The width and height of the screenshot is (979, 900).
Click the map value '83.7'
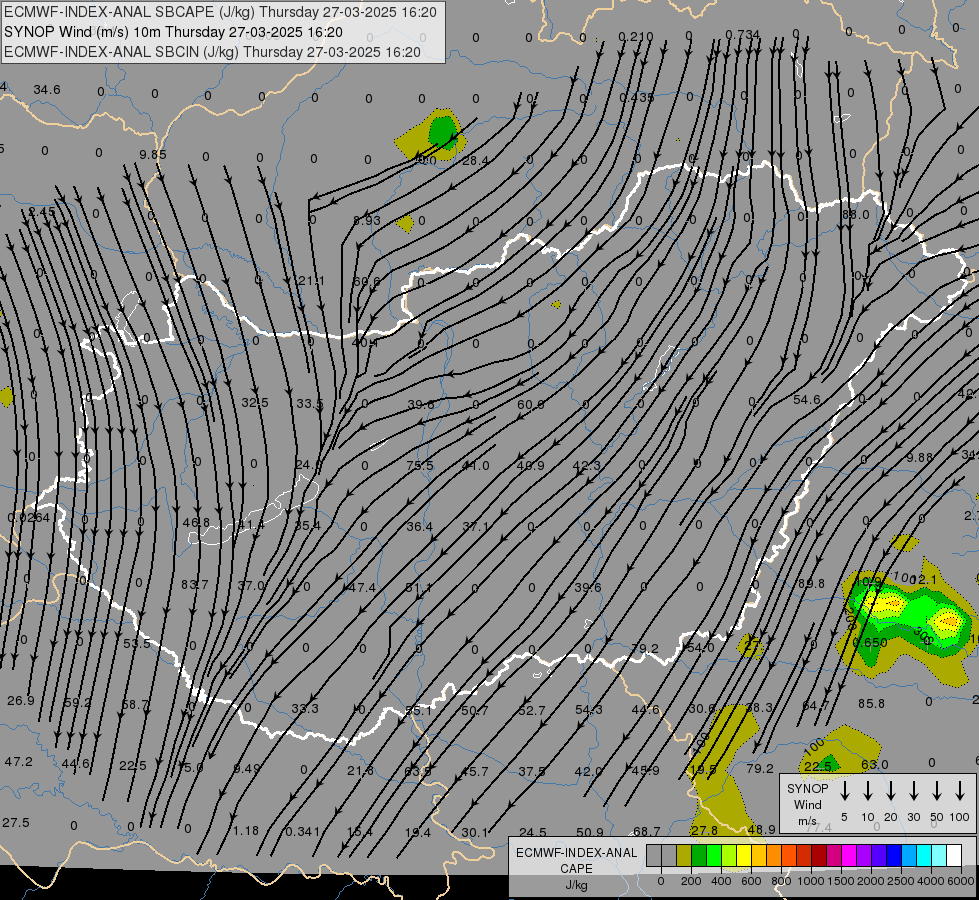tap(195, 585)
